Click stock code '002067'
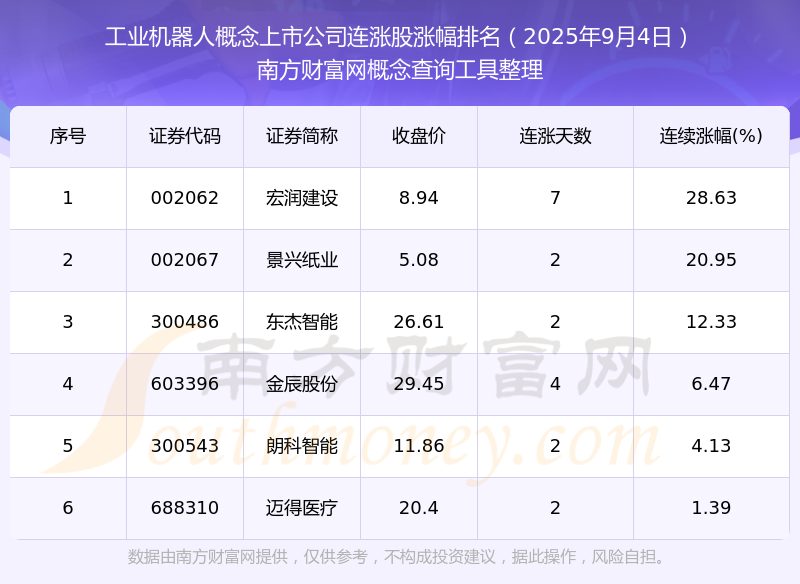800x584 pixels. (x=185, y=260)
